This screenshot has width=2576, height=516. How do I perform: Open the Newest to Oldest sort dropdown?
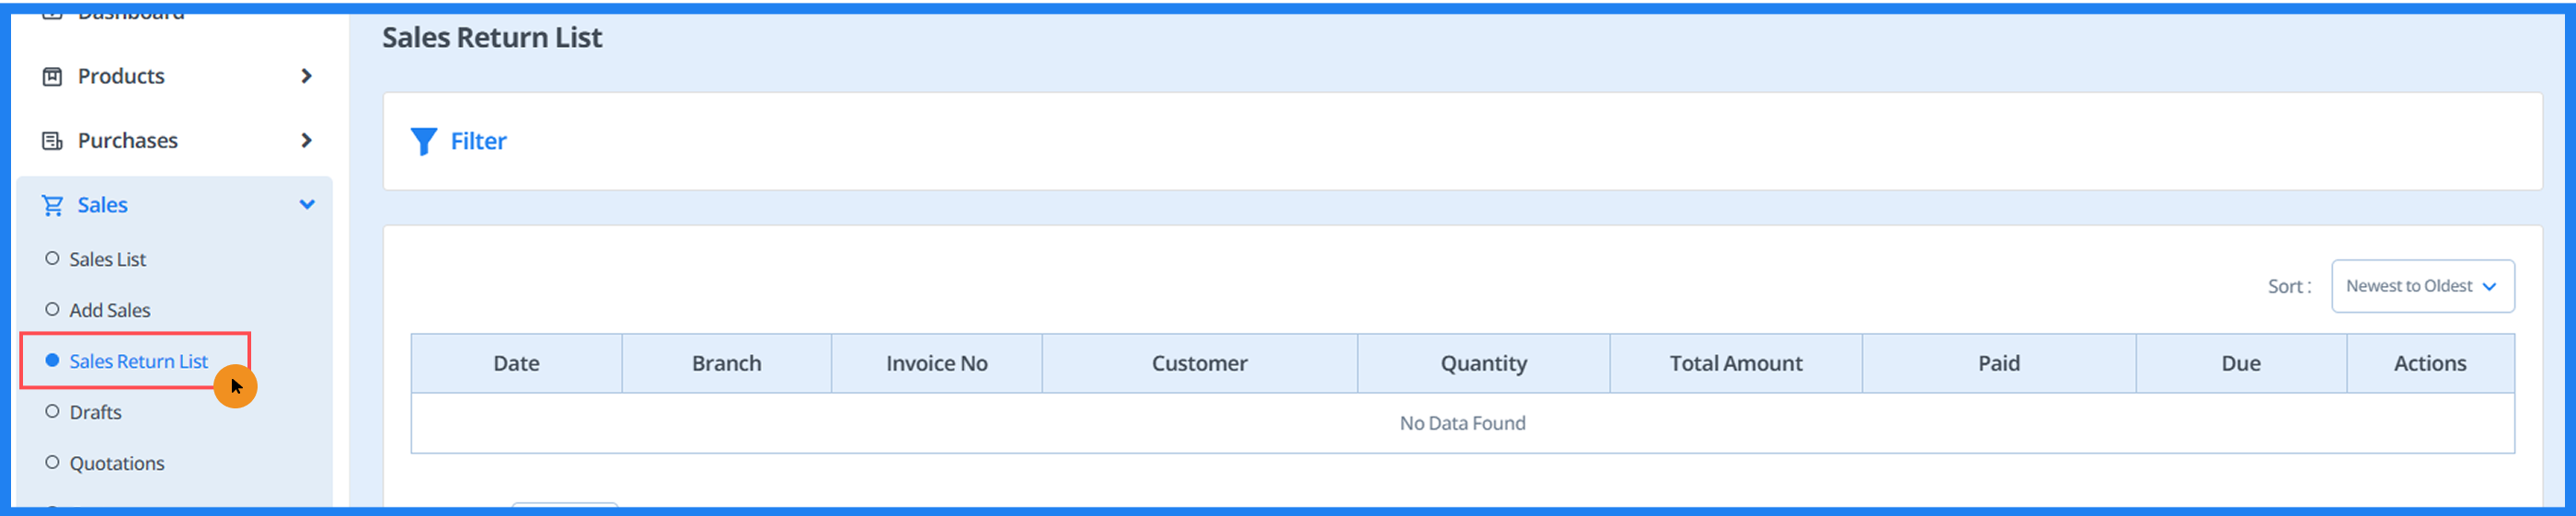2421,287
